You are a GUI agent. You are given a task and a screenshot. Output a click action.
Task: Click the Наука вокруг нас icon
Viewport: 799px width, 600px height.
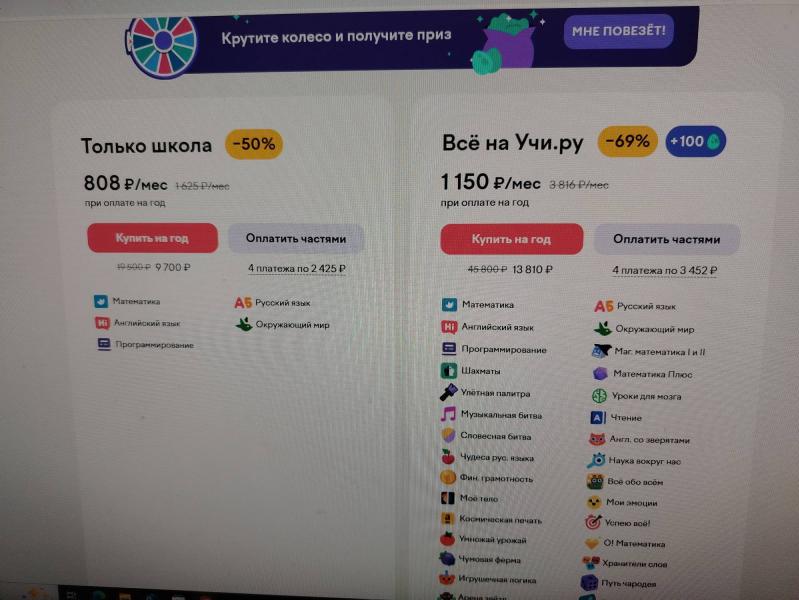tap(596, 460)
